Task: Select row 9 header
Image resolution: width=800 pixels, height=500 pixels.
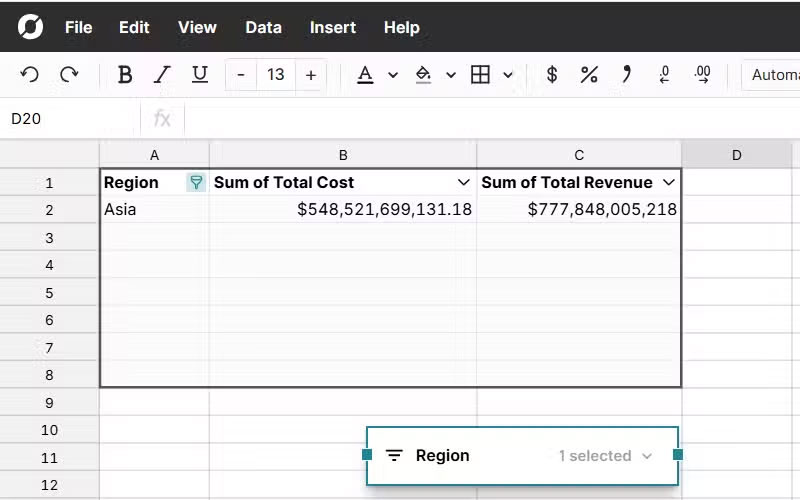Action: tap(49, 403)
